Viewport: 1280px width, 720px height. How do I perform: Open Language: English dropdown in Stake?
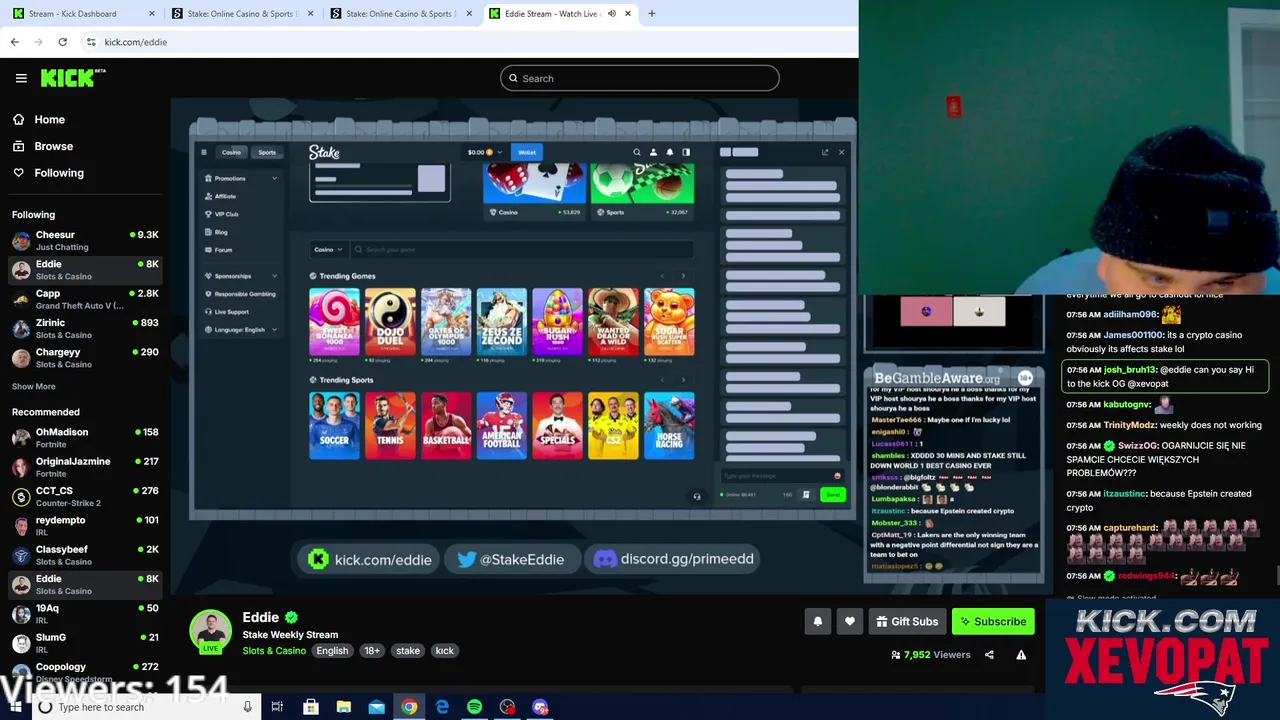point(240,330)
